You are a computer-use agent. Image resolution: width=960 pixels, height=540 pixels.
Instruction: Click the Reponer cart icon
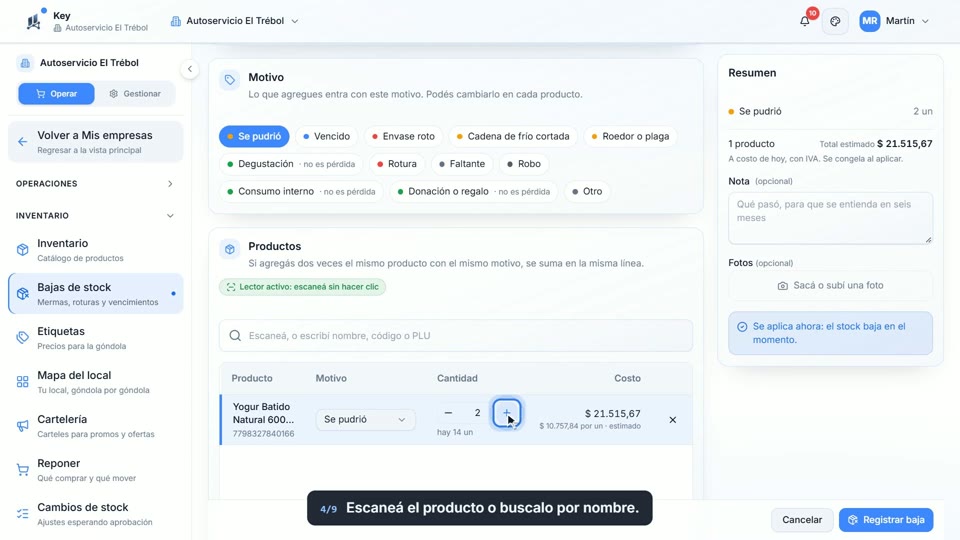point(23,470)
